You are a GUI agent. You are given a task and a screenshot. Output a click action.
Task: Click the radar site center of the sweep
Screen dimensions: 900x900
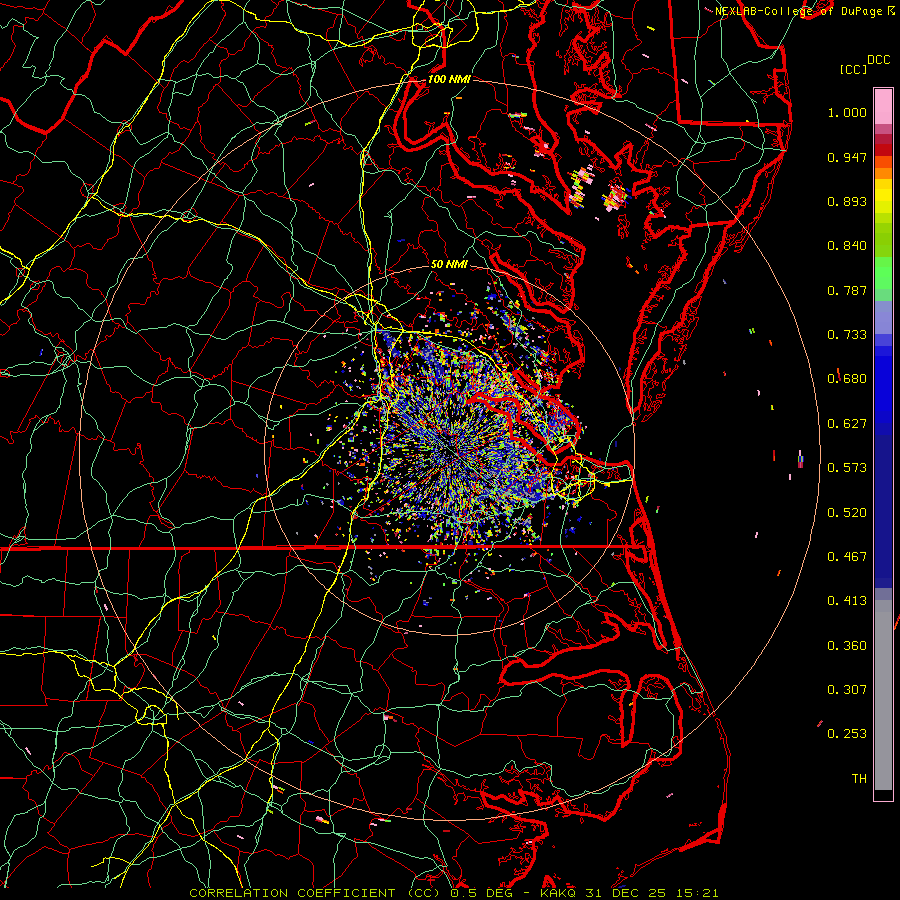450,450
